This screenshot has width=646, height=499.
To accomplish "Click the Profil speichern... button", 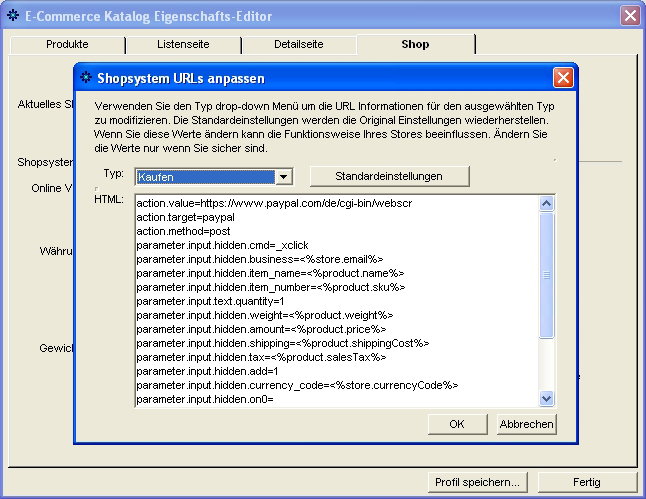I will (x=478, y=482).
